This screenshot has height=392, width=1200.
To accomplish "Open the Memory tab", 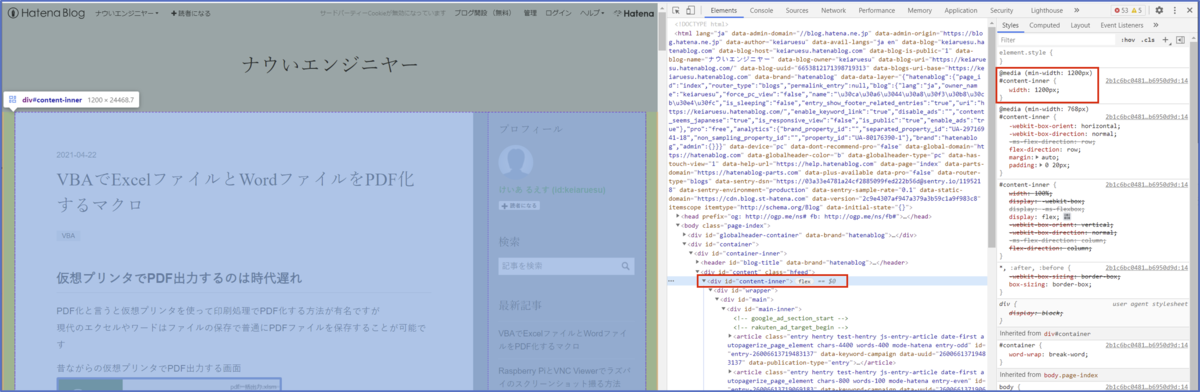I will (x=920, y=10).
